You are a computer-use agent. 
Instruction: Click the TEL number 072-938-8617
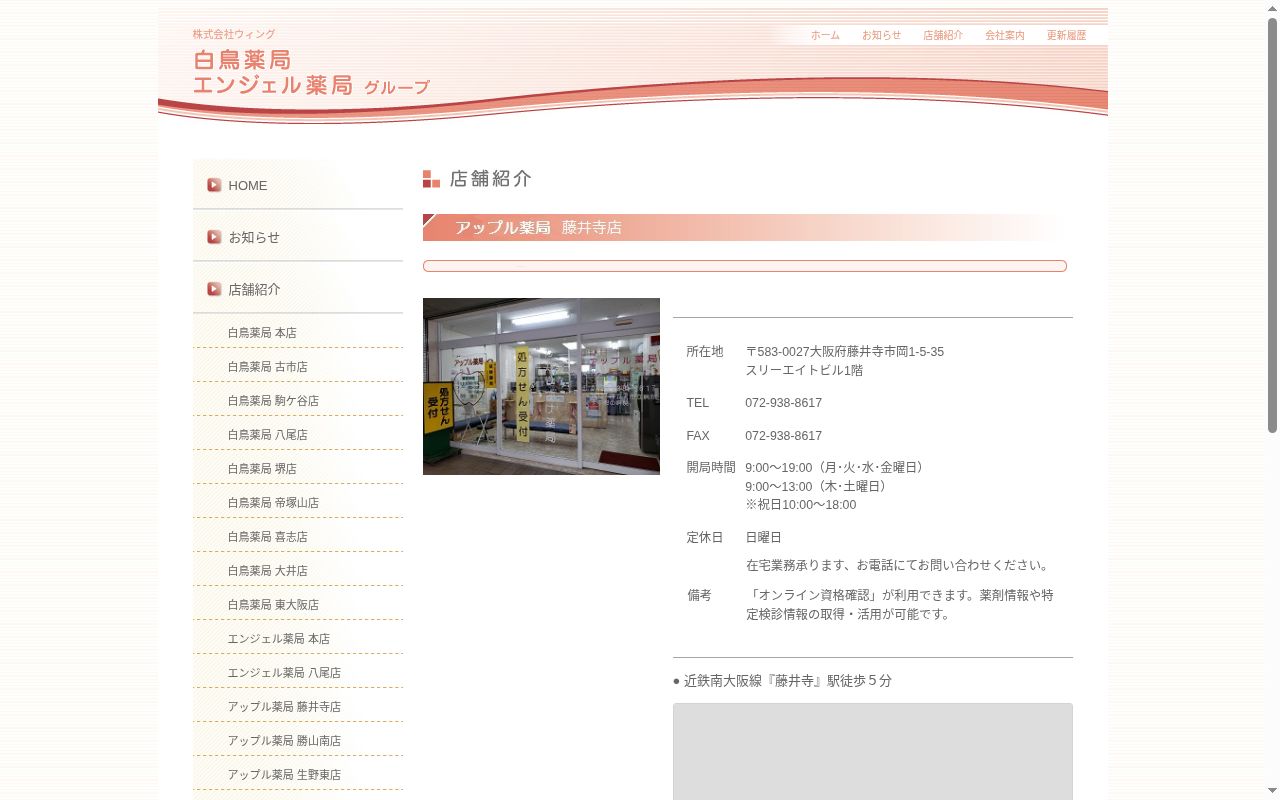(783, 402)
